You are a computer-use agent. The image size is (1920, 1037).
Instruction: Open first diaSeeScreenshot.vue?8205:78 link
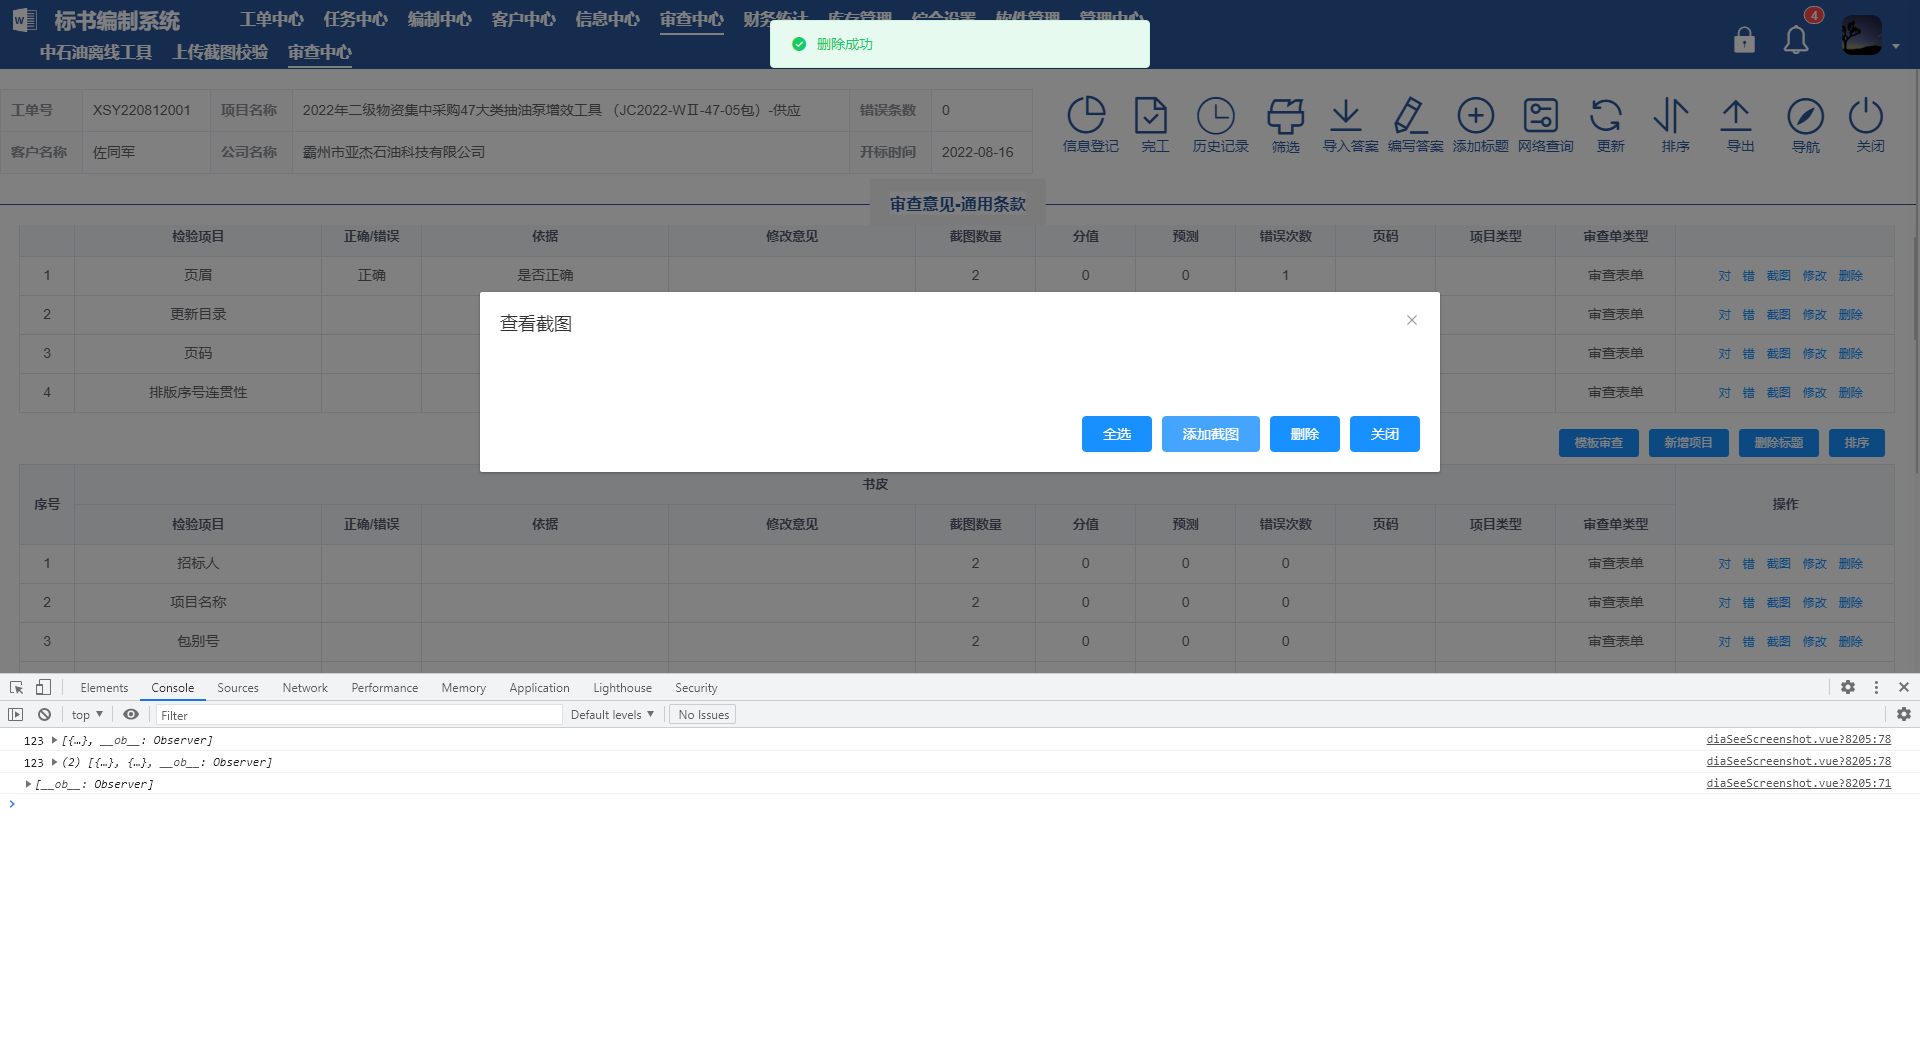coord(1798,740)
